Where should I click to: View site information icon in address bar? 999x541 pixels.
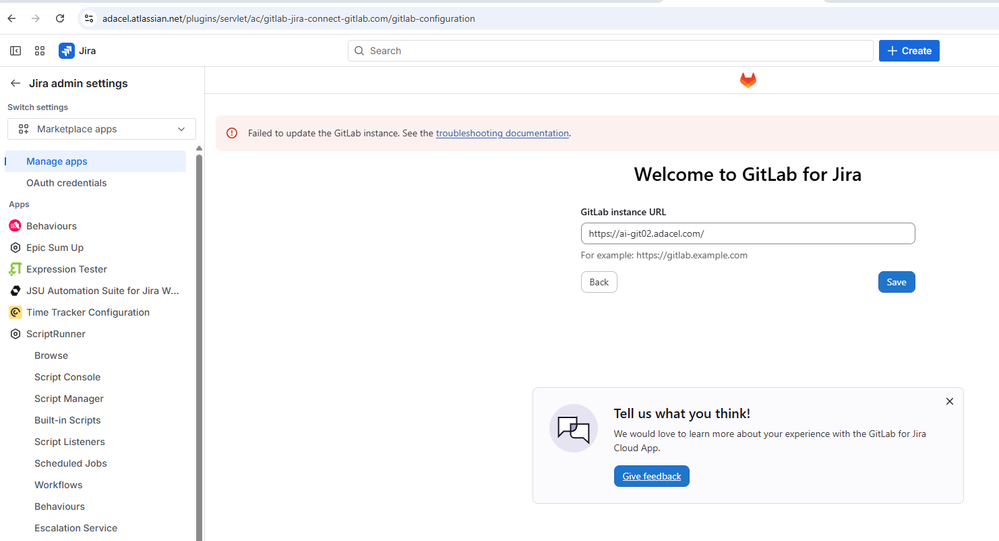[x=89, y=18]
